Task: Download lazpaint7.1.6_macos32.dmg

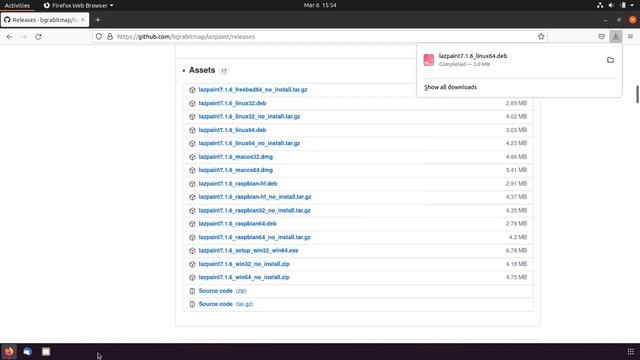Action: tap(236, 157)
